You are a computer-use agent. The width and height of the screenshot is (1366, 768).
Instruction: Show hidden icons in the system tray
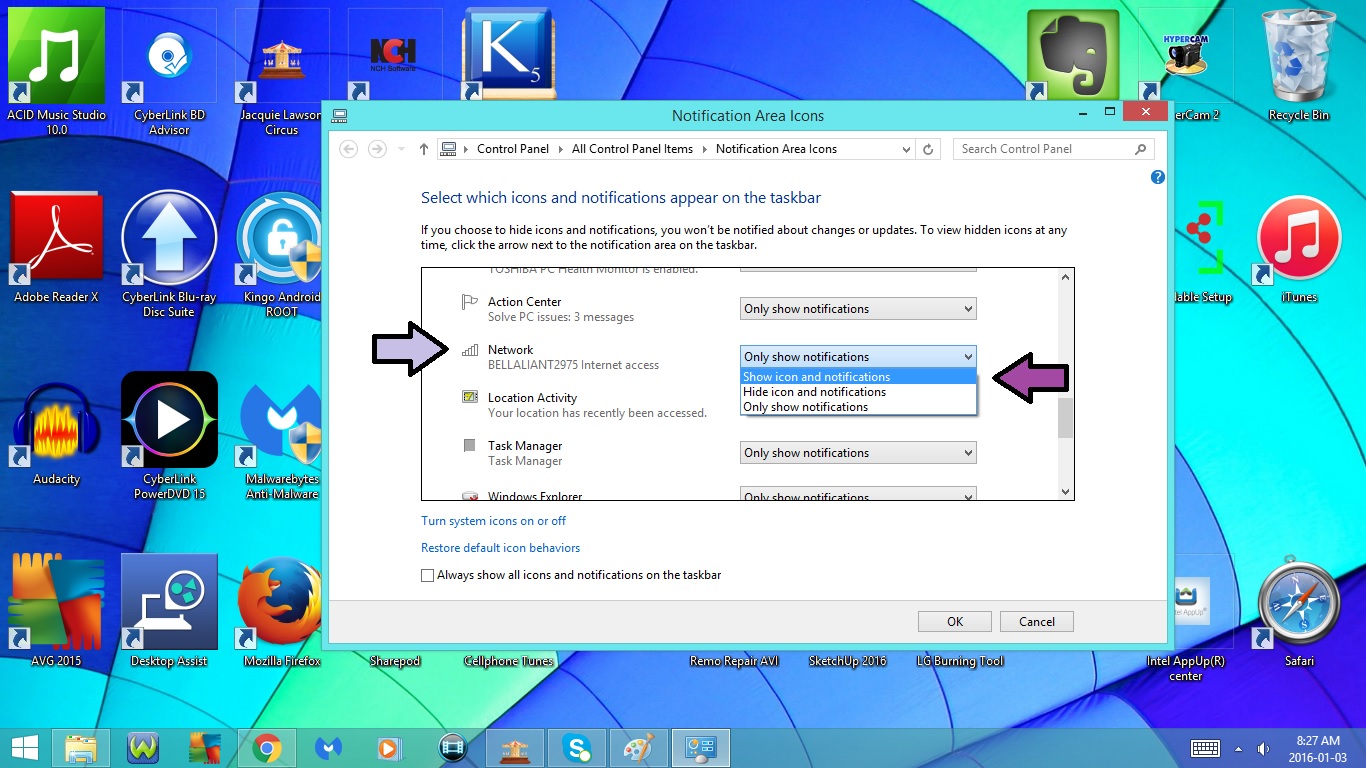click(1239, 749)
